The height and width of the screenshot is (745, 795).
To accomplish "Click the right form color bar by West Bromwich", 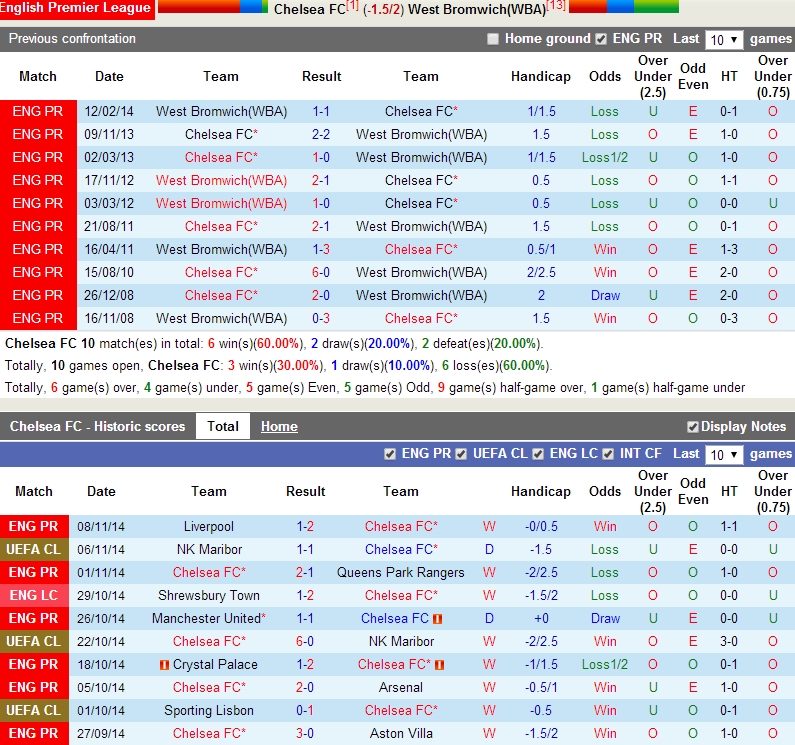I will point(624,6).
